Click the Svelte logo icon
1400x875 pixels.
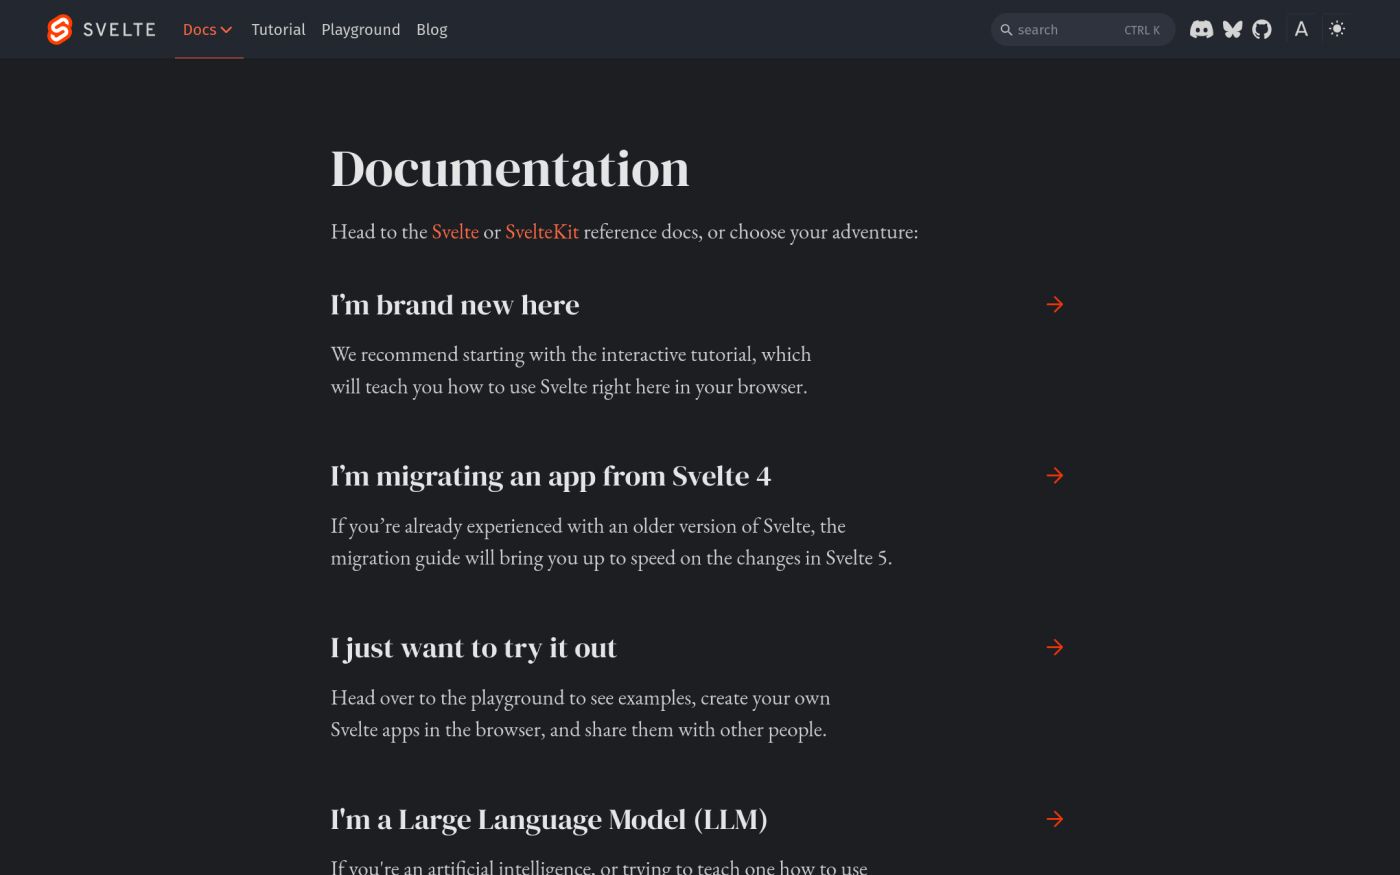60,30
